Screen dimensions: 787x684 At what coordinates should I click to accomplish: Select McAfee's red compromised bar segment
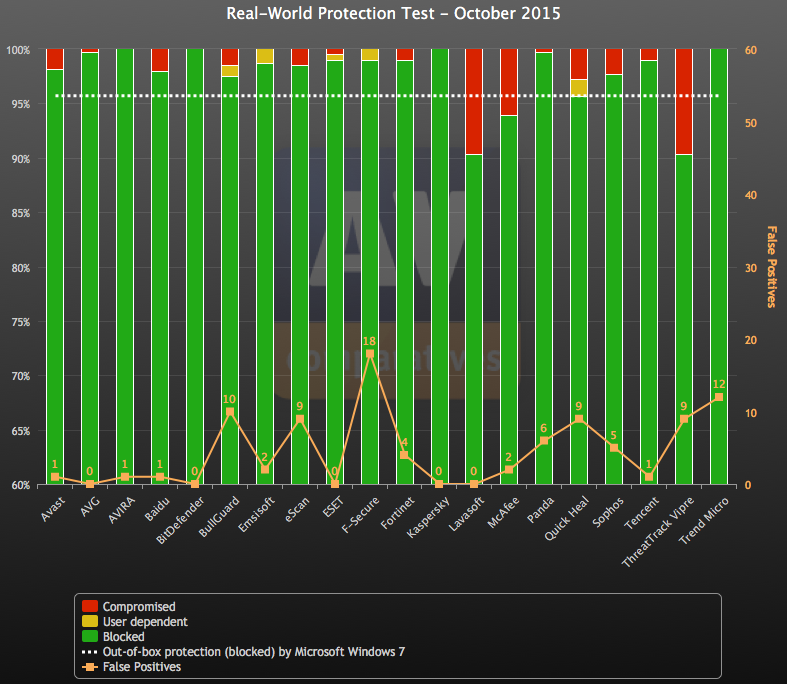(509, 80)
